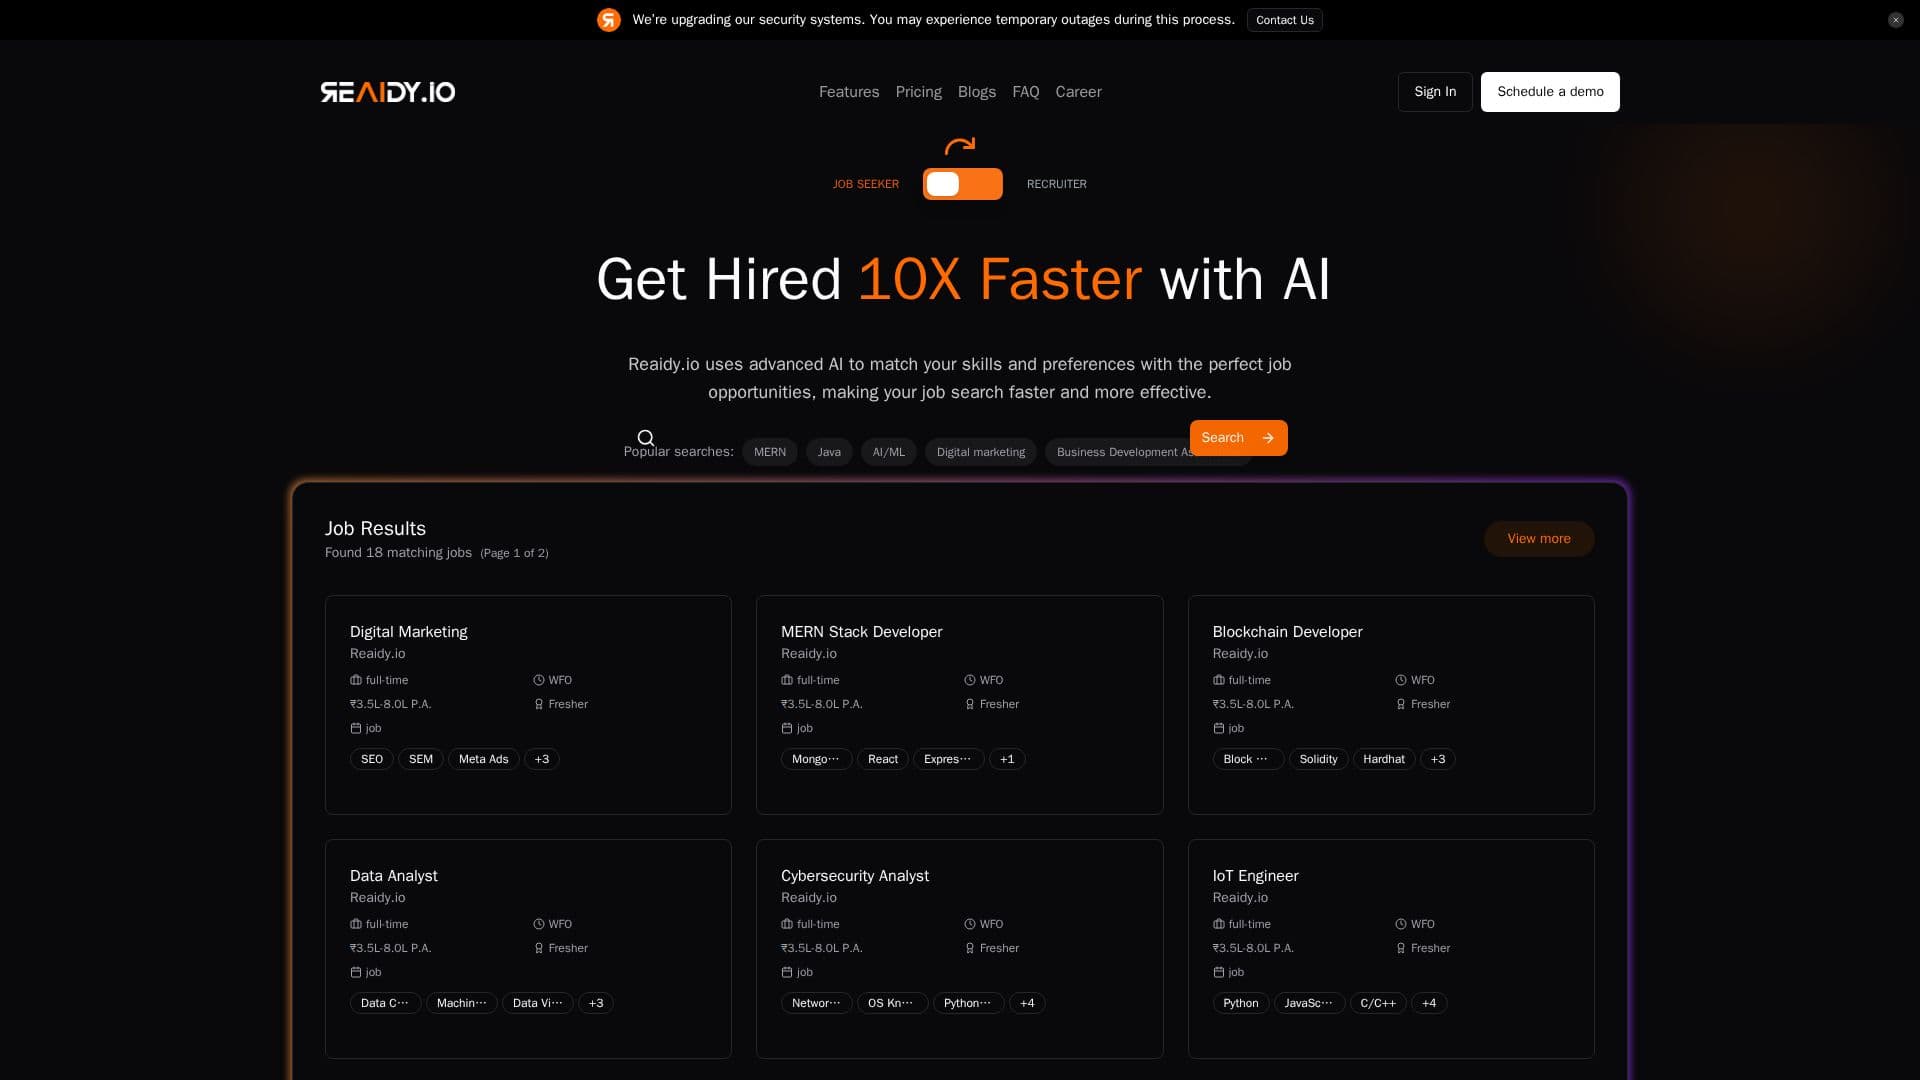The height and width of the screenshot is (1080, 1920).
Task: Select the Solidity skill tag
Action: 1318,759
